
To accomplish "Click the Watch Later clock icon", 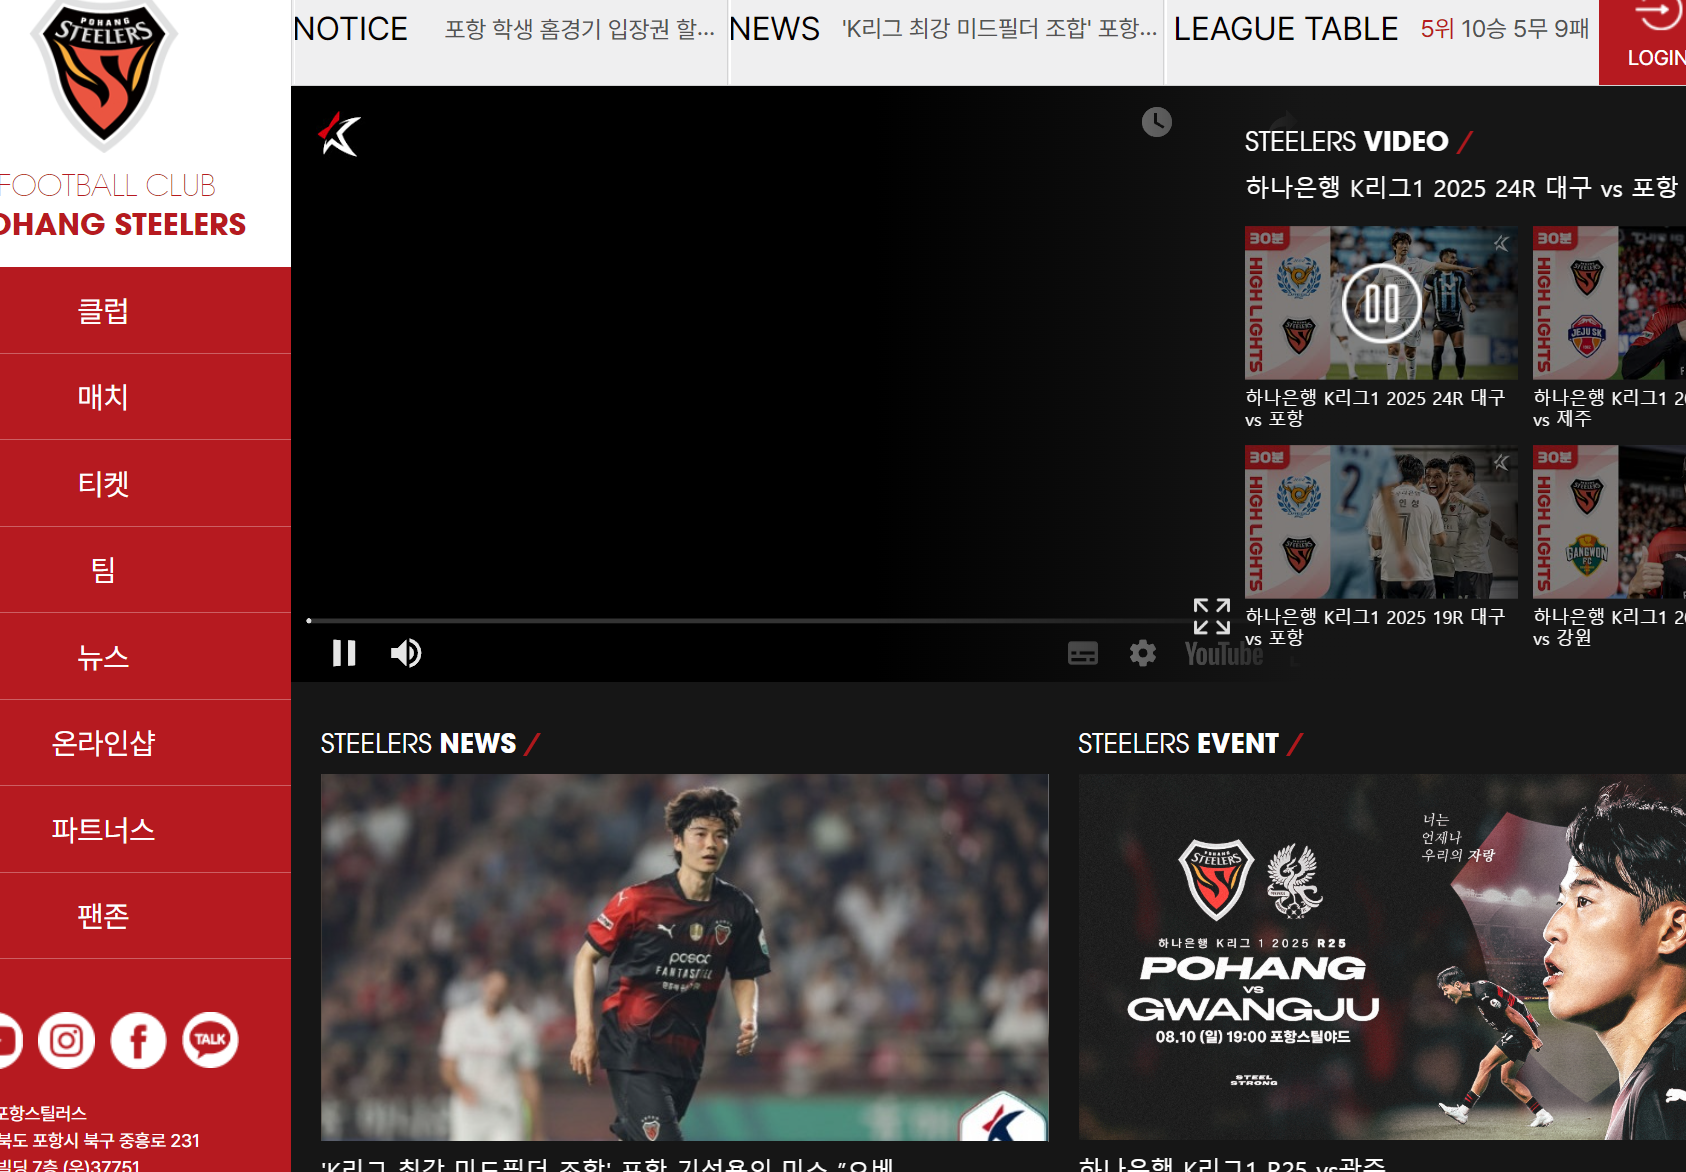I will tap(1157, 122).
